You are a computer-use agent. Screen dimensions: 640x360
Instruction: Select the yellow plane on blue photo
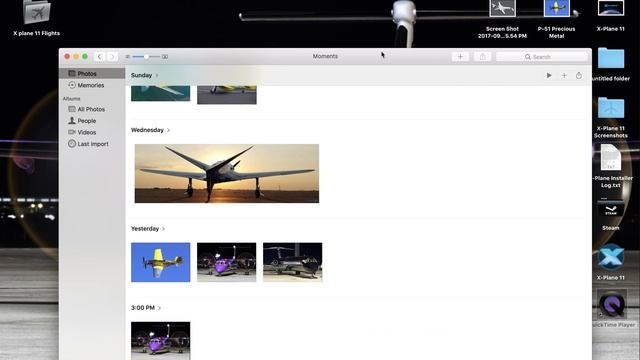tap(160, 262)
